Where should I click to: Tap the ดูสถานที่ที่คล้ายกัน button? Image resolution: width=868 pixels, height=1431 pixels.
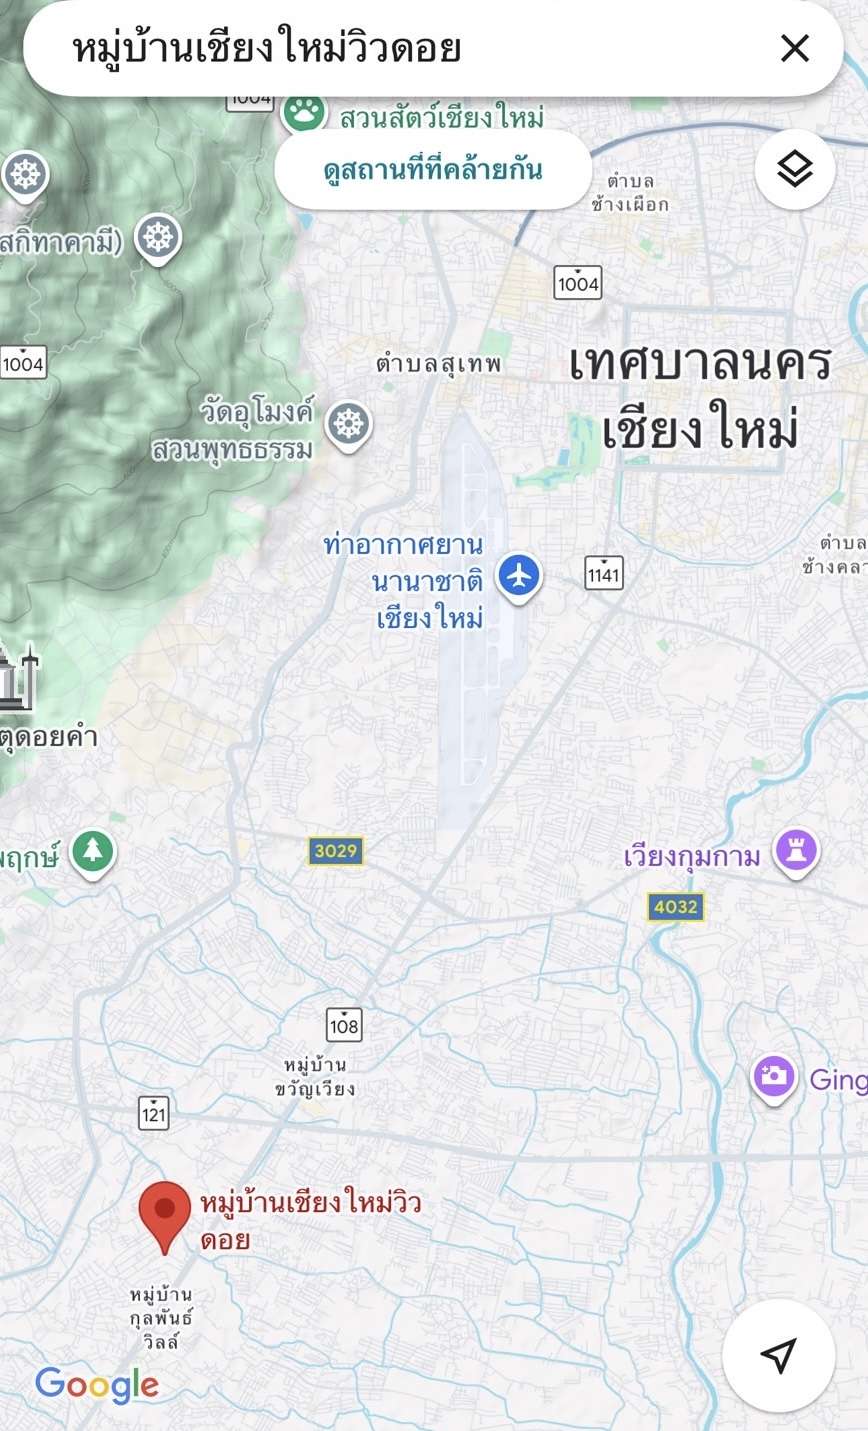[433, 169]
